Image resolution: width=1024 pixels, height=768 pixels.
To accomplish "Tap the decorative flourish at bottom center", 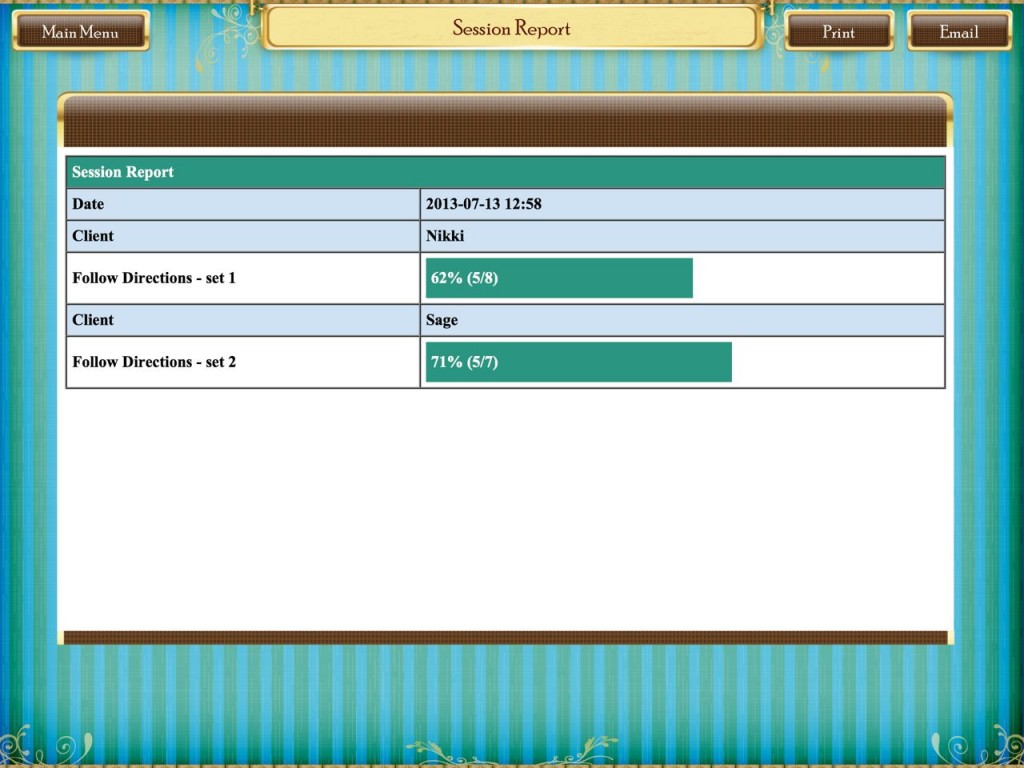I will point(511,750).
